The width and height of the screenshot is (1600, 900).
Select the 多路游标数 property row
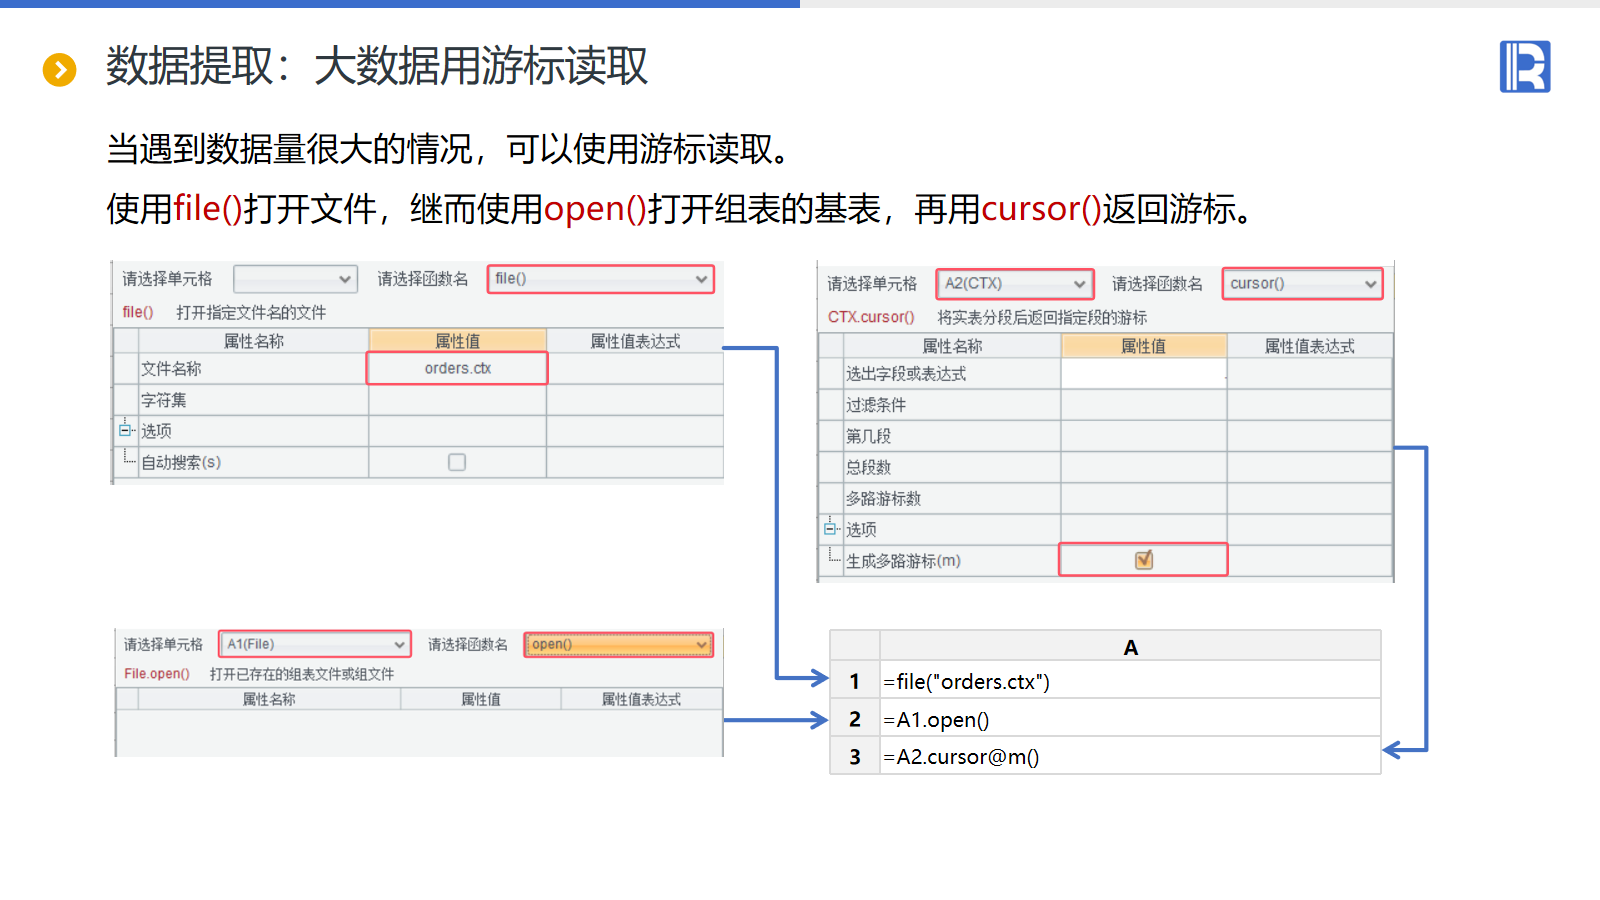coord(952,498)
